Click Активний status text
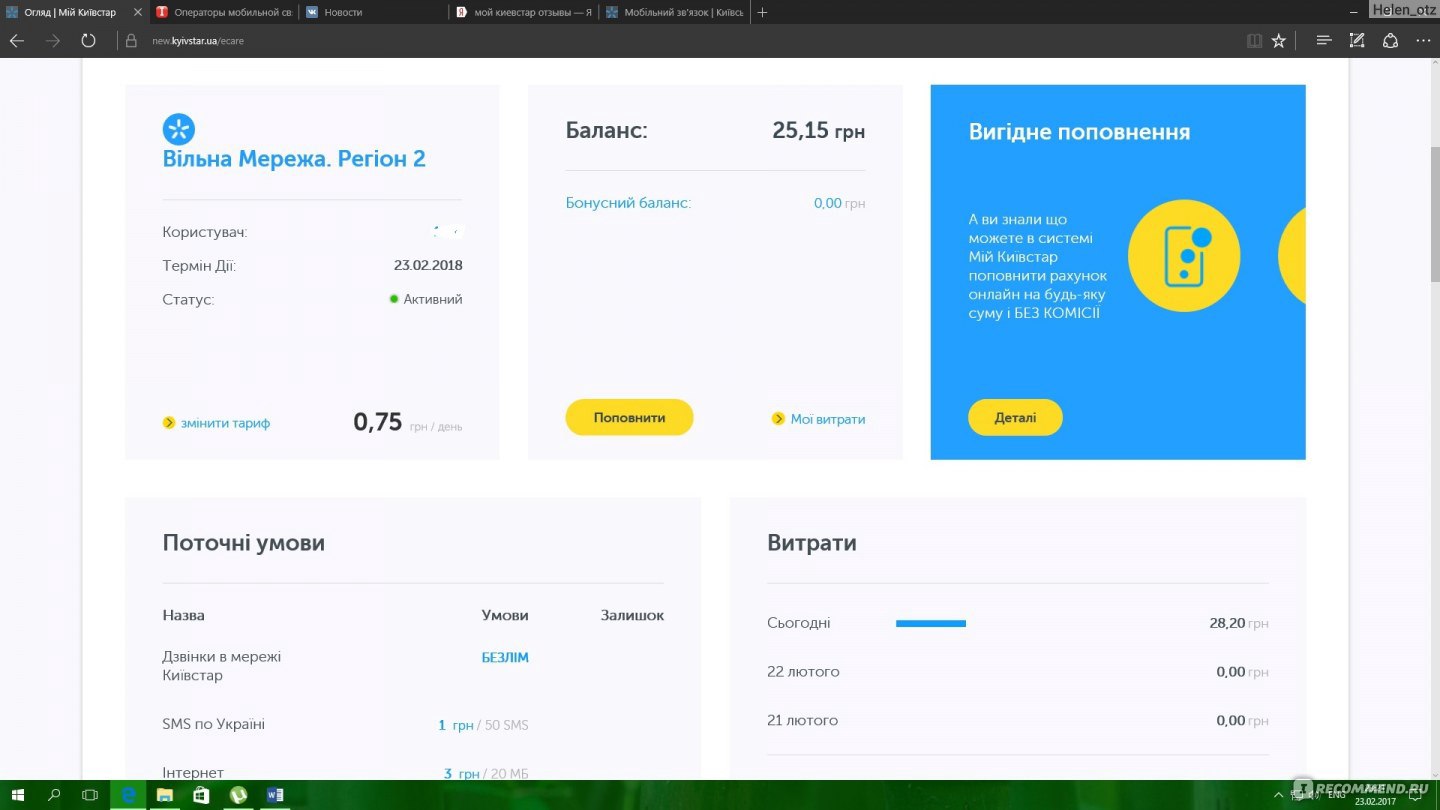Viewport: 1440px width, 810px height. point(433,299)
